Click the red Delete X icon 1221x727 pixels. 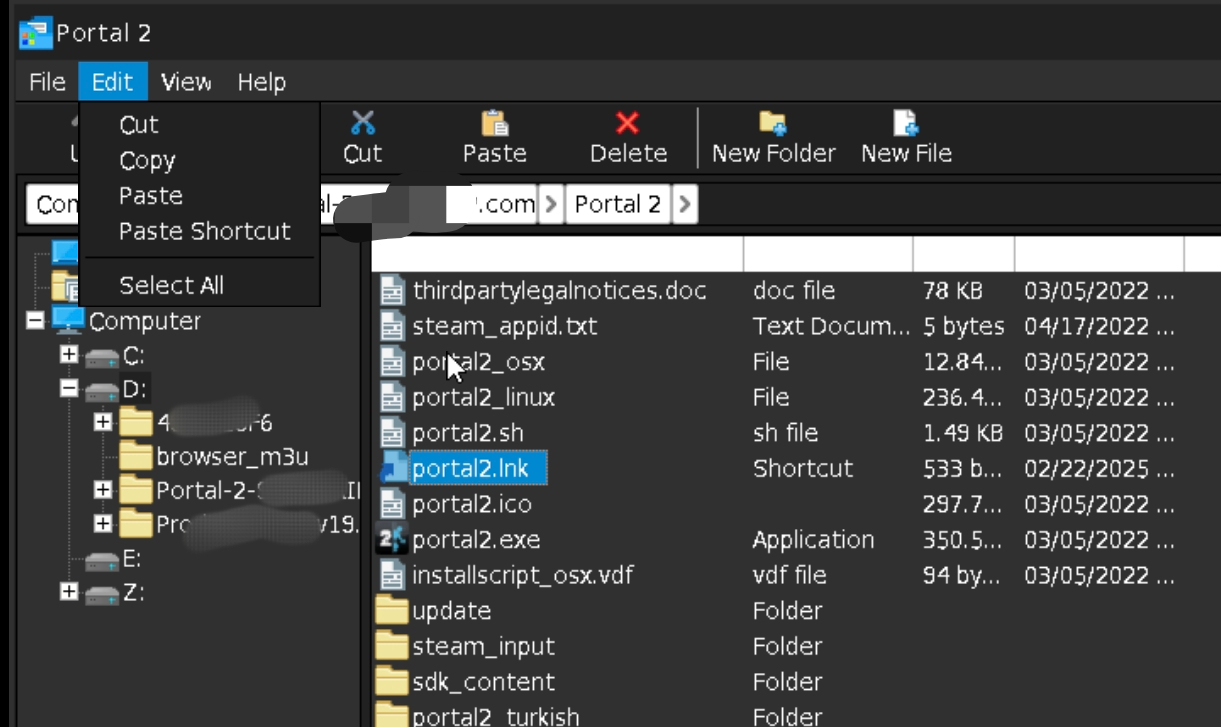pyautogui.click(x=627, y=123)
